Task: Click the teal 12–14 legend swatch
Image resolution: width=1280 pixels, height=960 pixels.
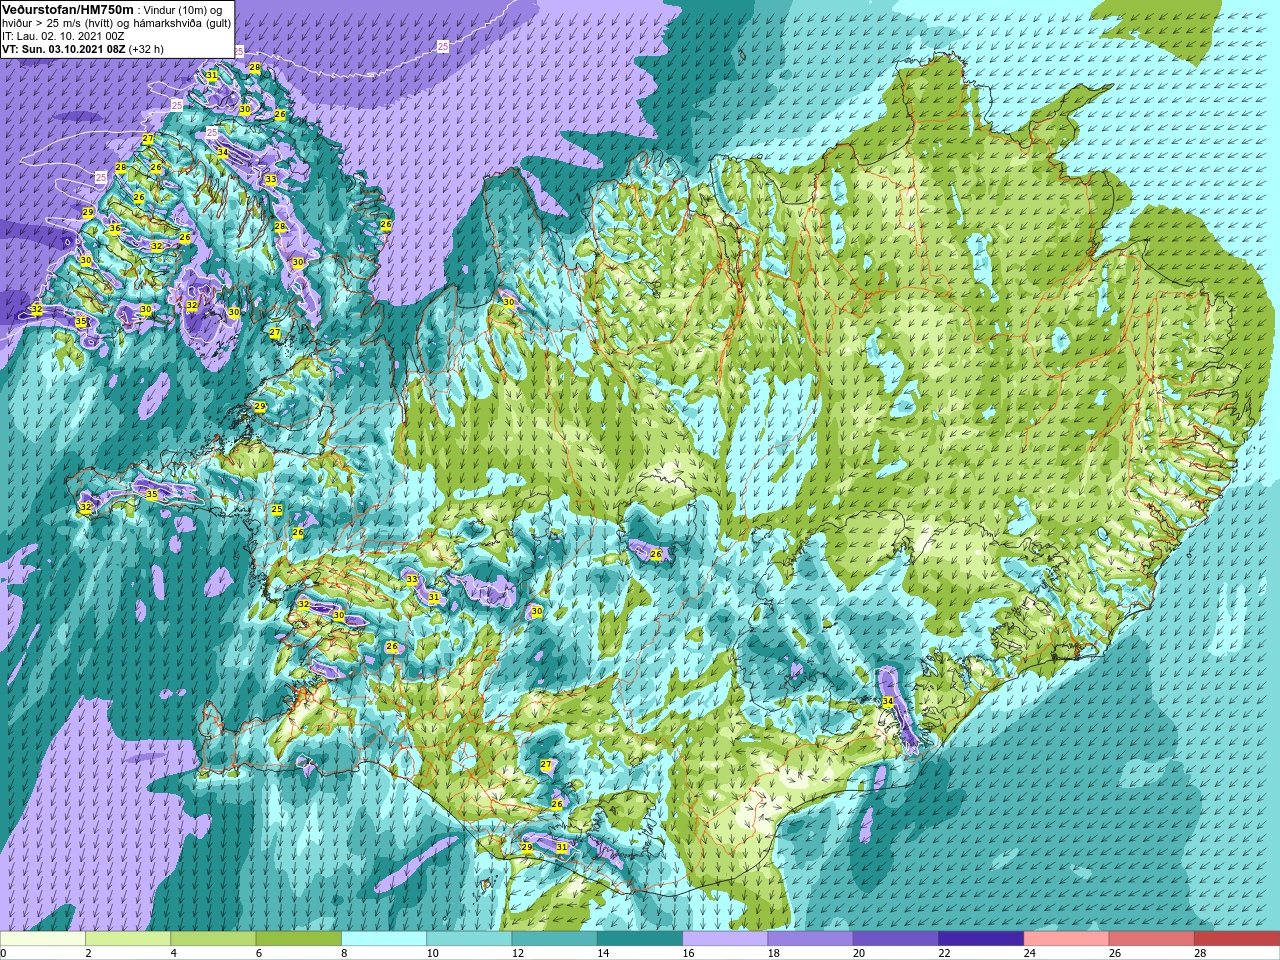Action: tap(554, 939)
